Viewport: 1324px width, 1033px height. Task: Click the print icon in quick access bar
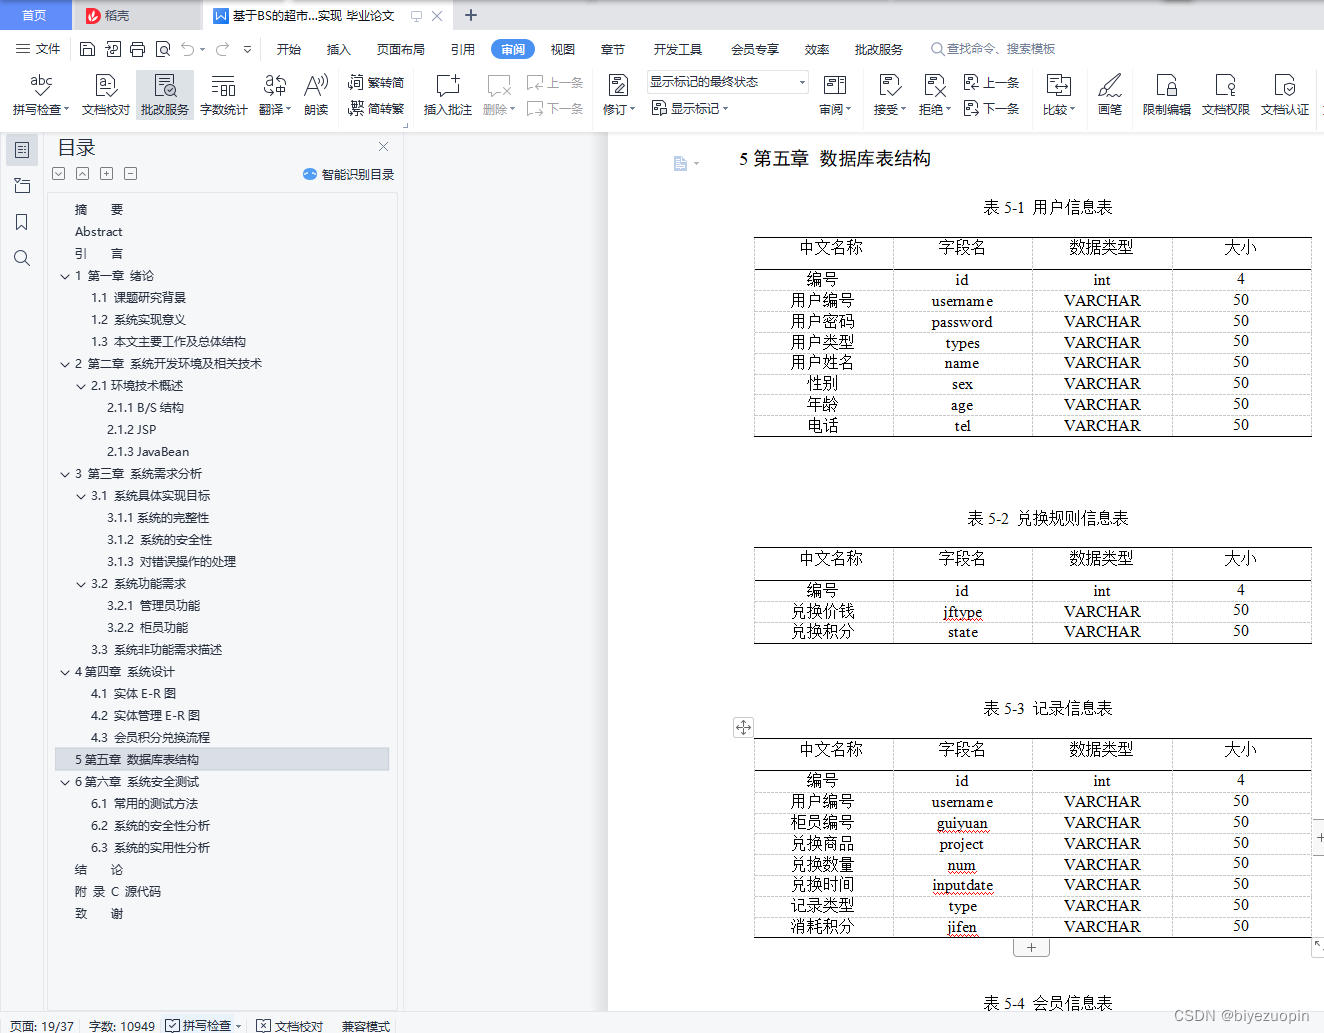(137, 49)
